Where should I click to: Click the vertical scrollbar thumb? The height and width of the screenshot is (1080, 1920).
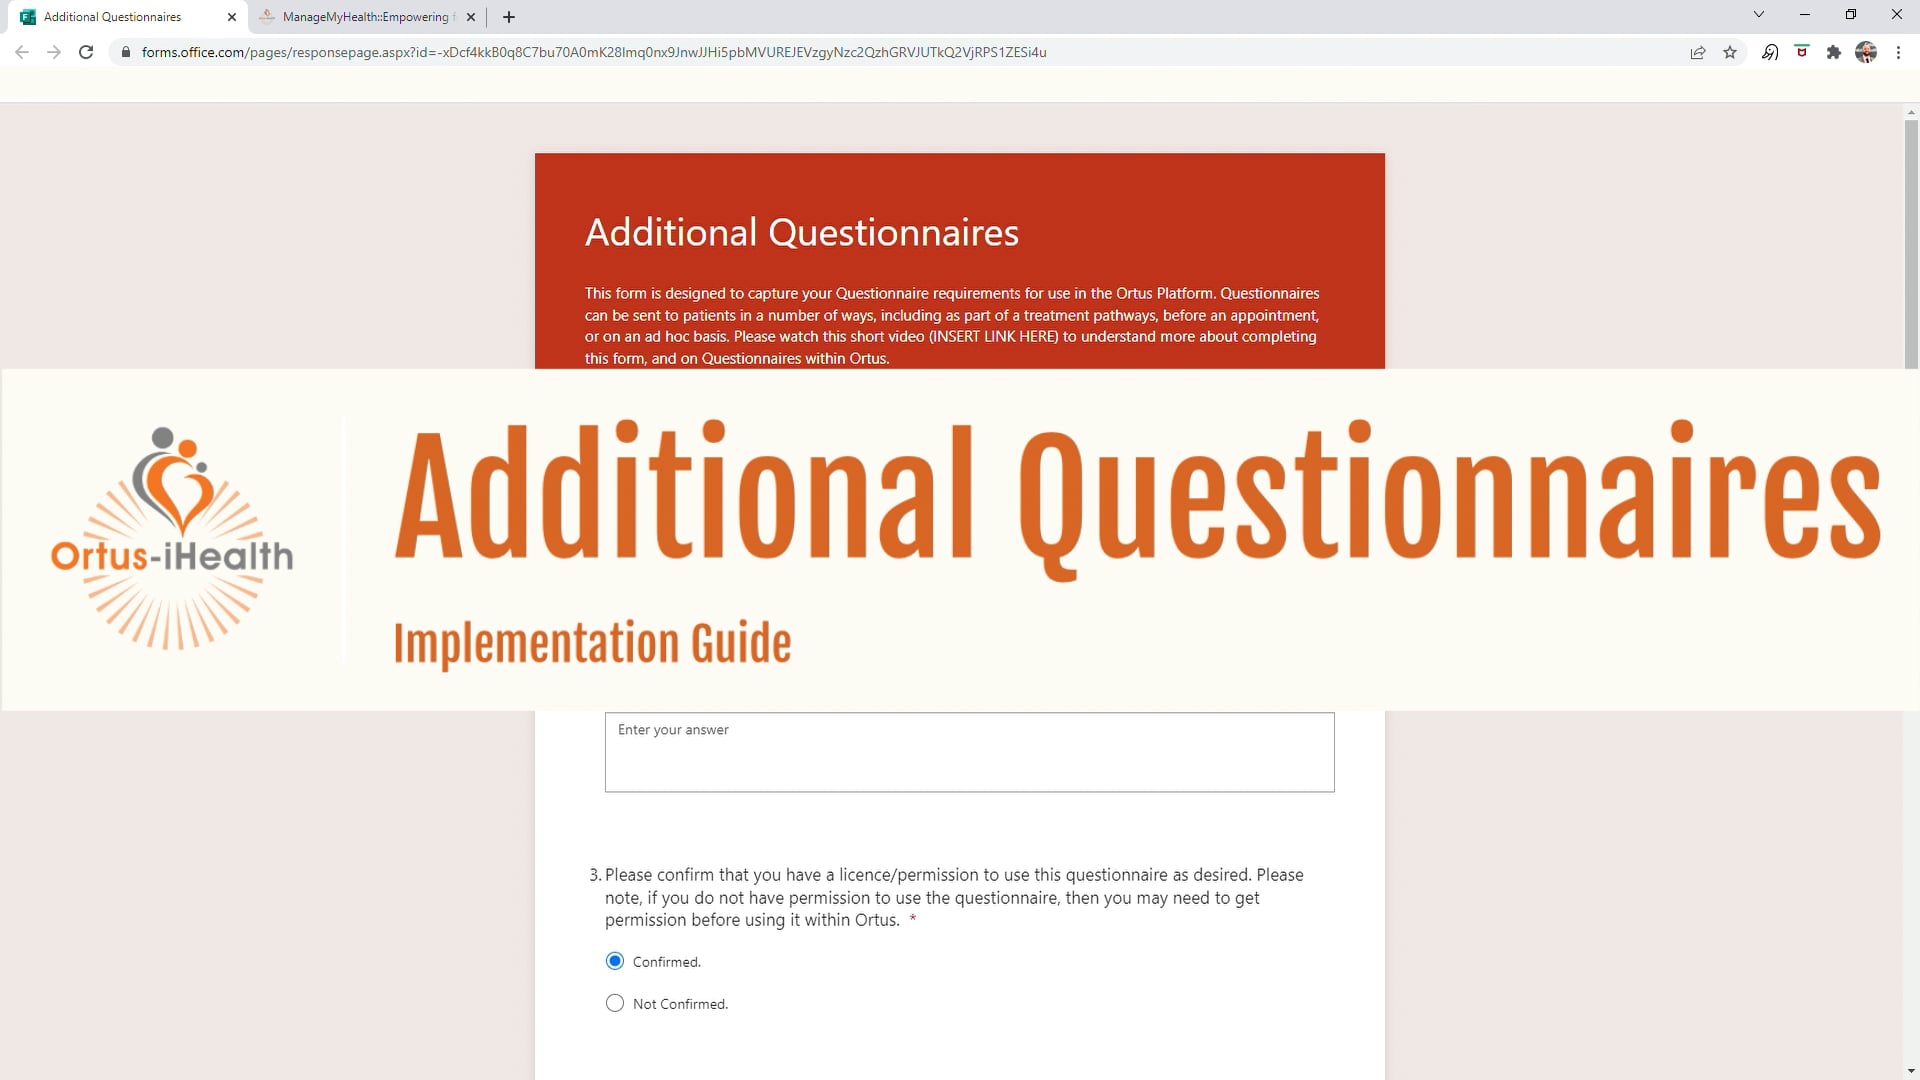click(1911, 244)
